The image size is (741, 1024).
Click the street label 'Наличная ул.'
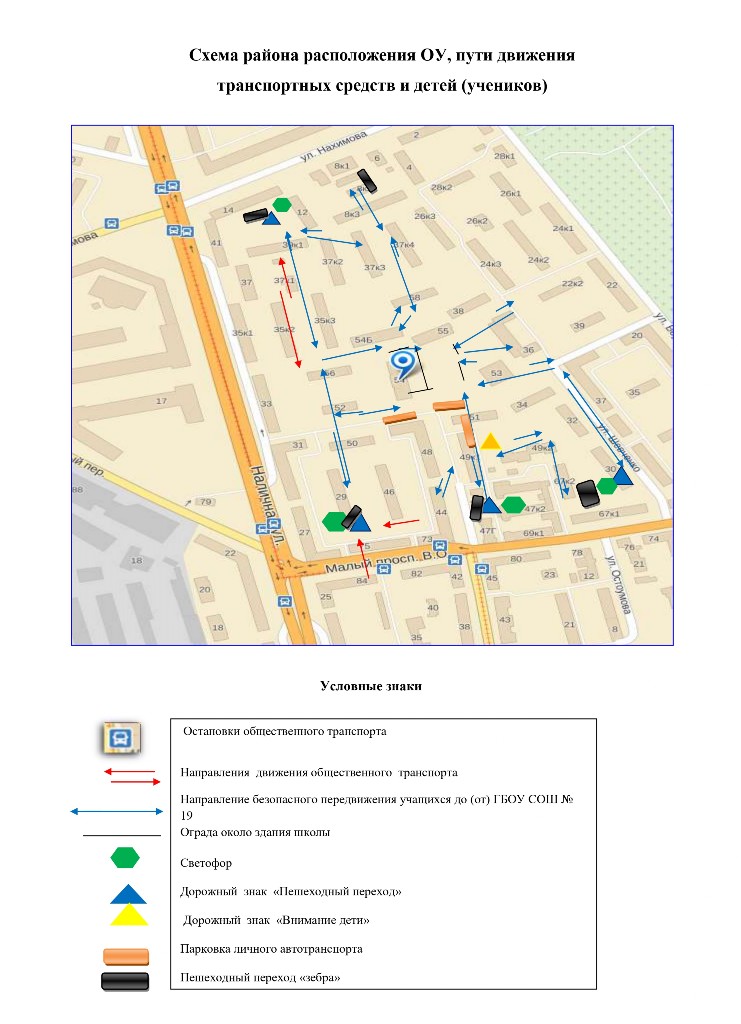pyautogui.click(x=268, y=507)
